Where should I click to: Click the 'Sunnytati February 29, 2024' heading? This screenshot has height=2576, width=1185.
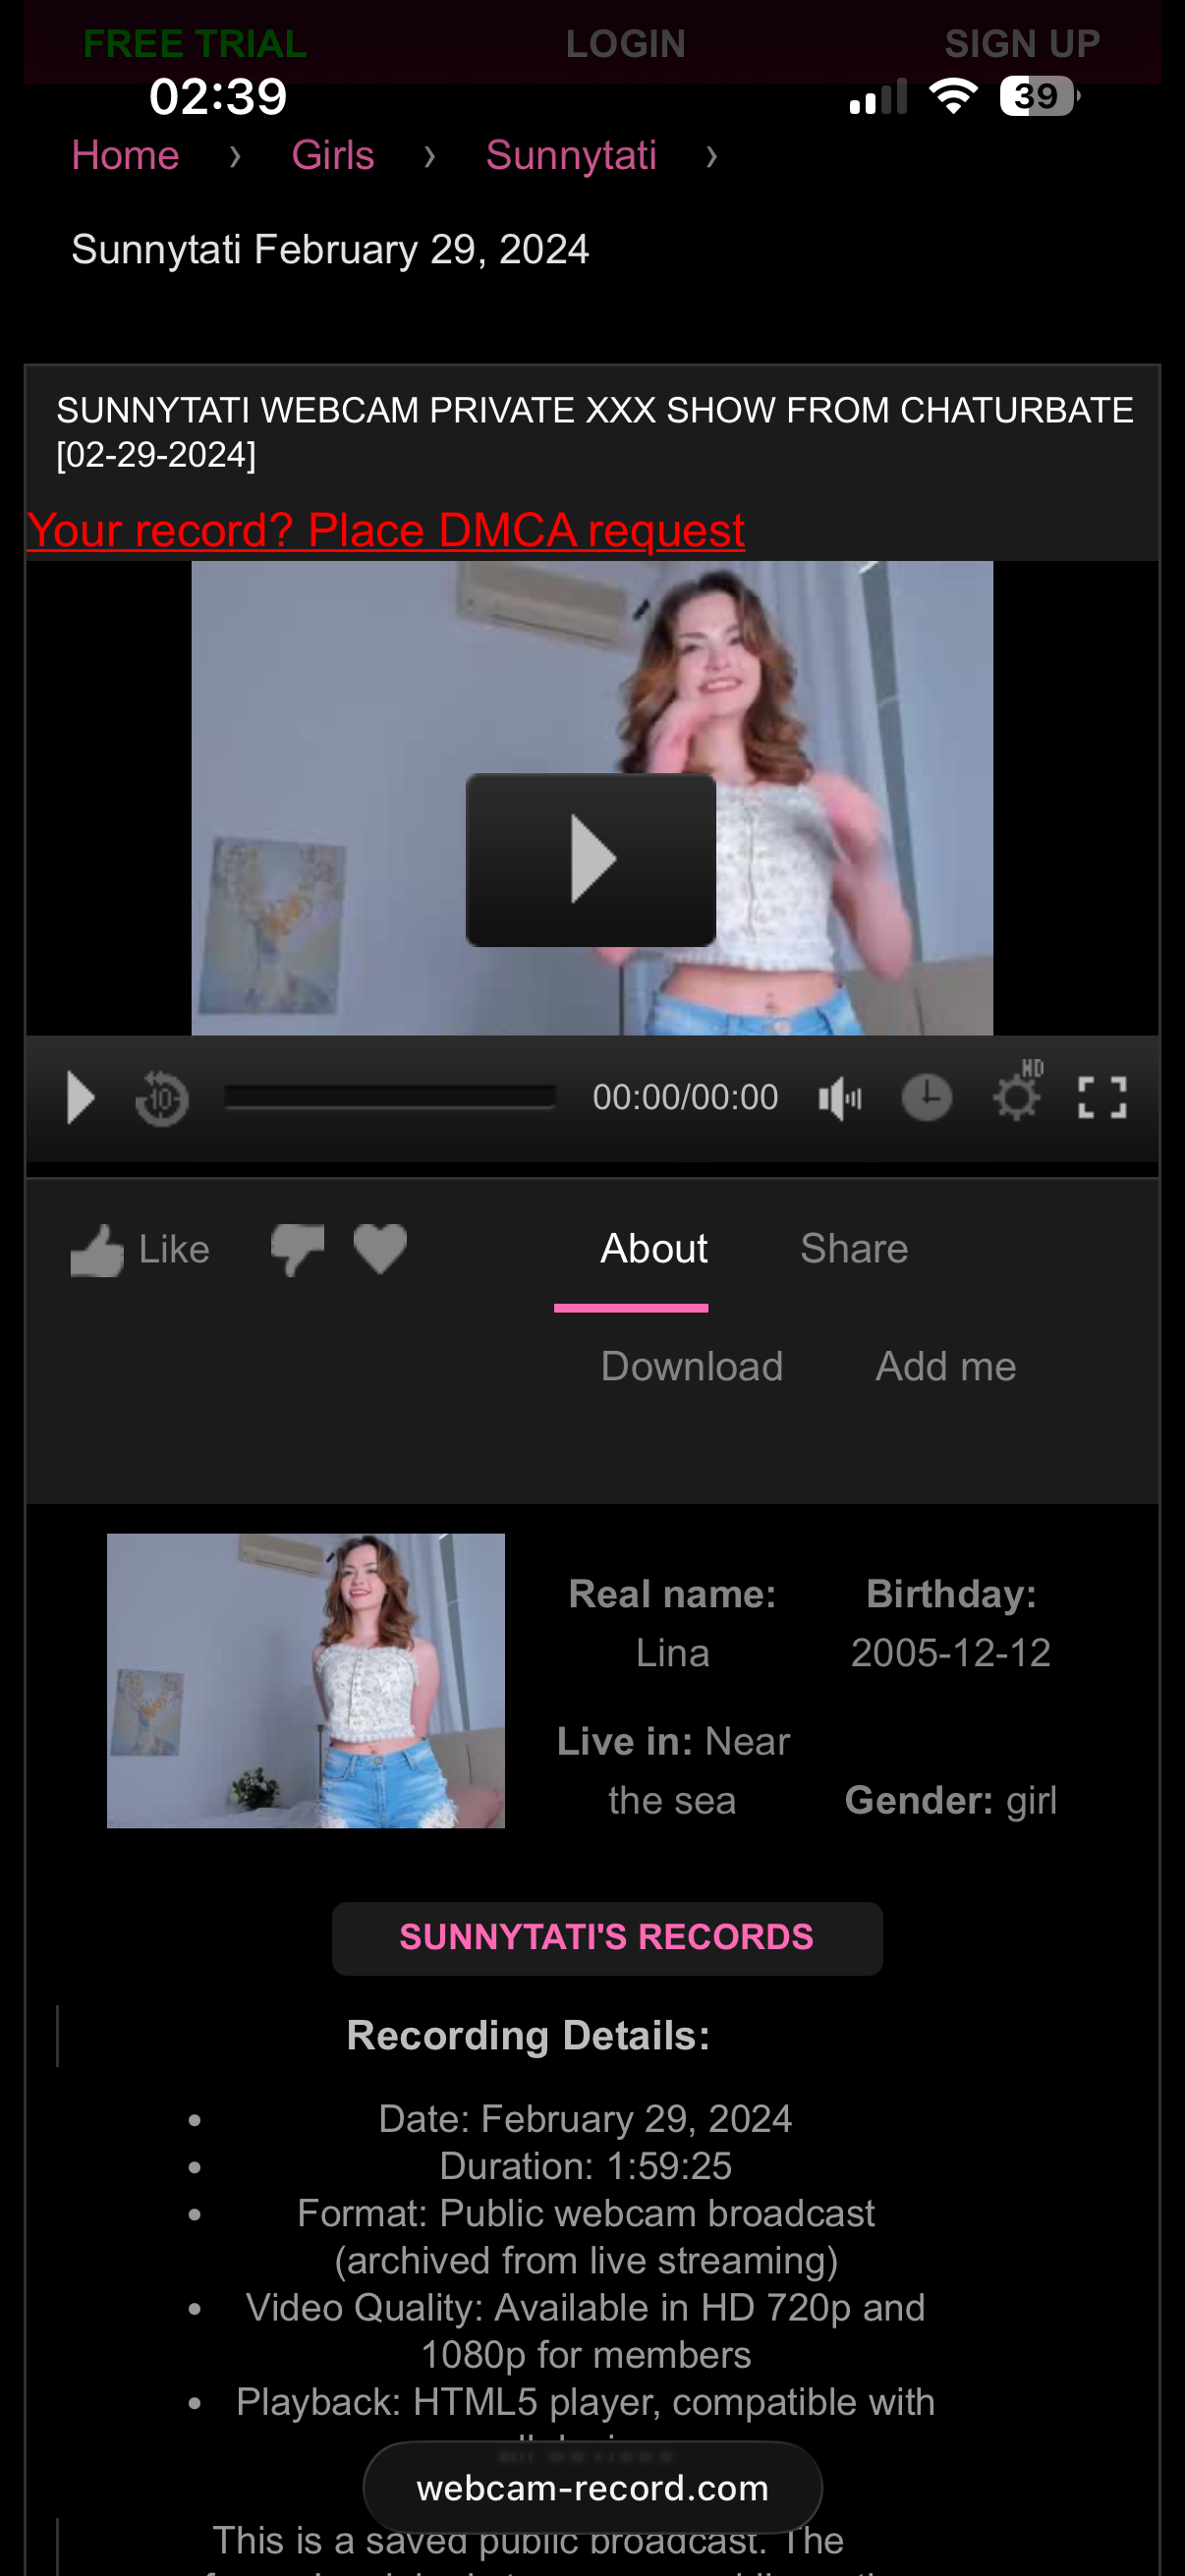tap(330, 249)
